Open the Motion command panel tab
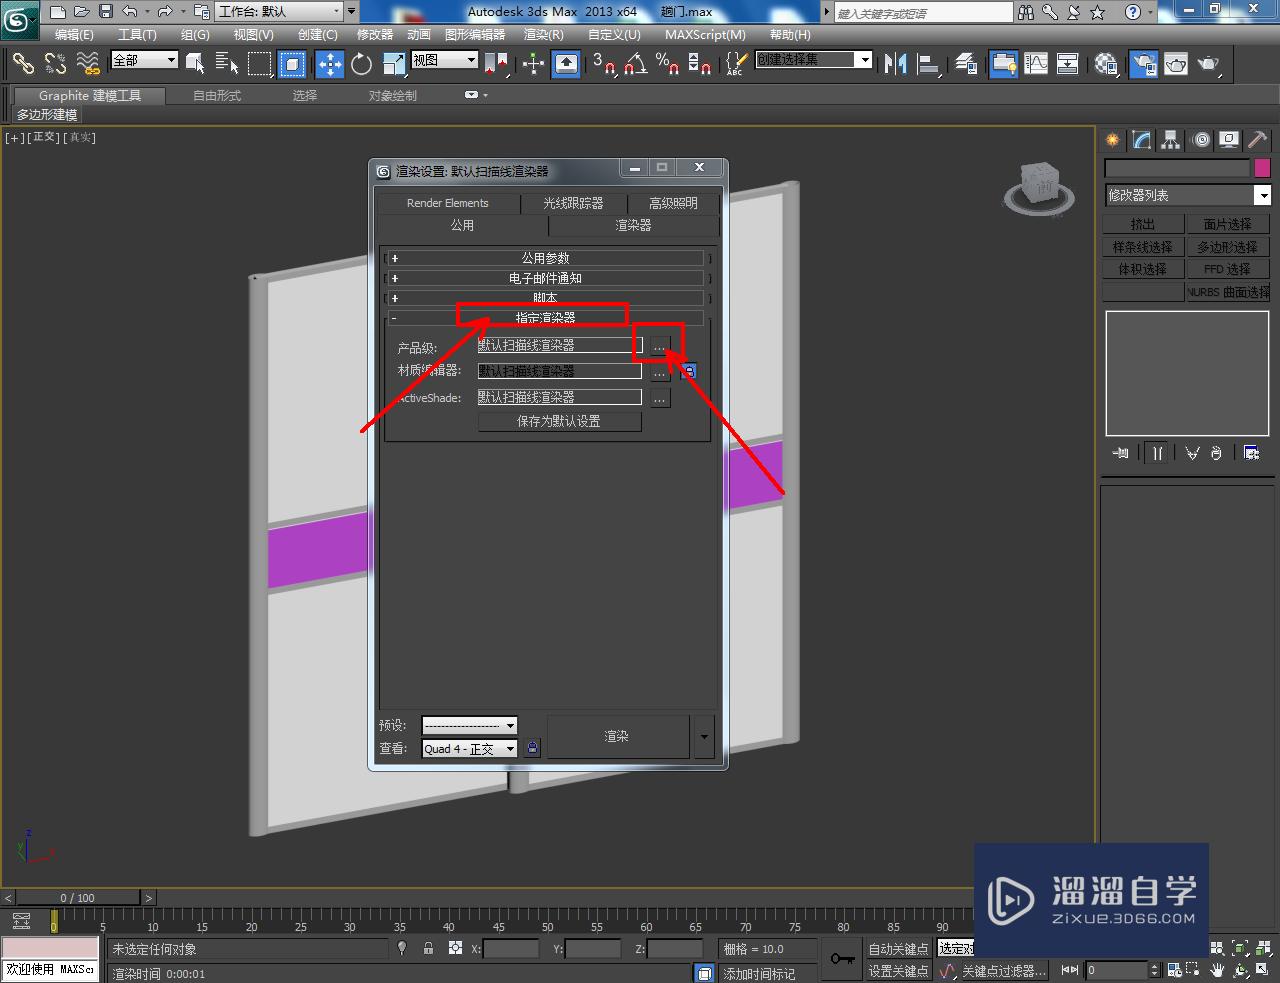Image resolution: width=1280 pixels, height=983 pixels. [1201, 140]
